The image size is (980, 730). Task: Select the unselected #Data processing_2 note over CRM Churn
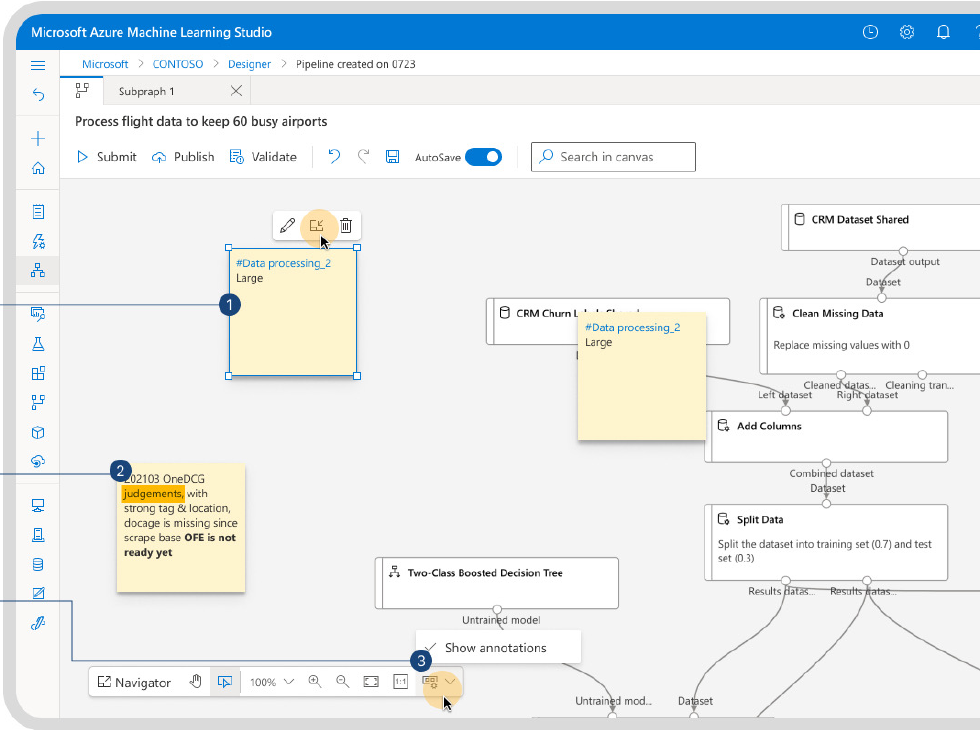(x=642, y=376)
